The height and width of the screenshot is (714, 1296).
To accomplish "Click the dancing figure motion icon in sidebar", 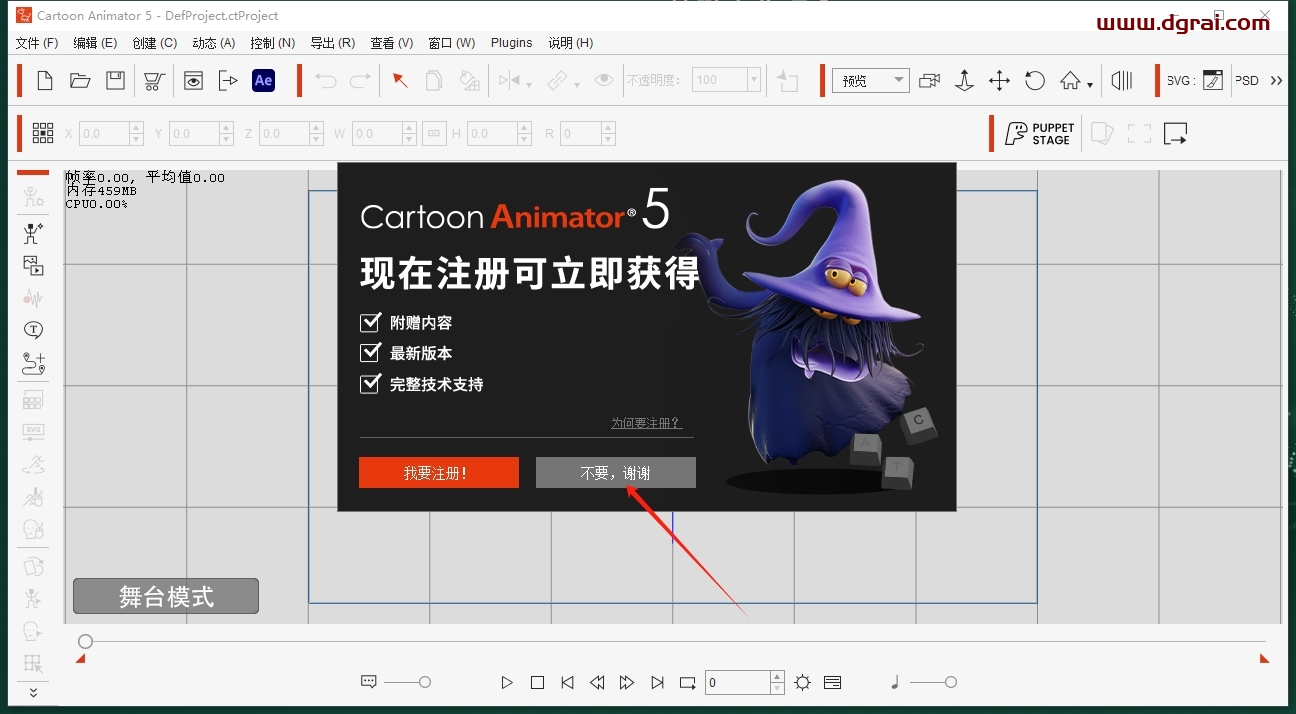I will tap(33, 233).
